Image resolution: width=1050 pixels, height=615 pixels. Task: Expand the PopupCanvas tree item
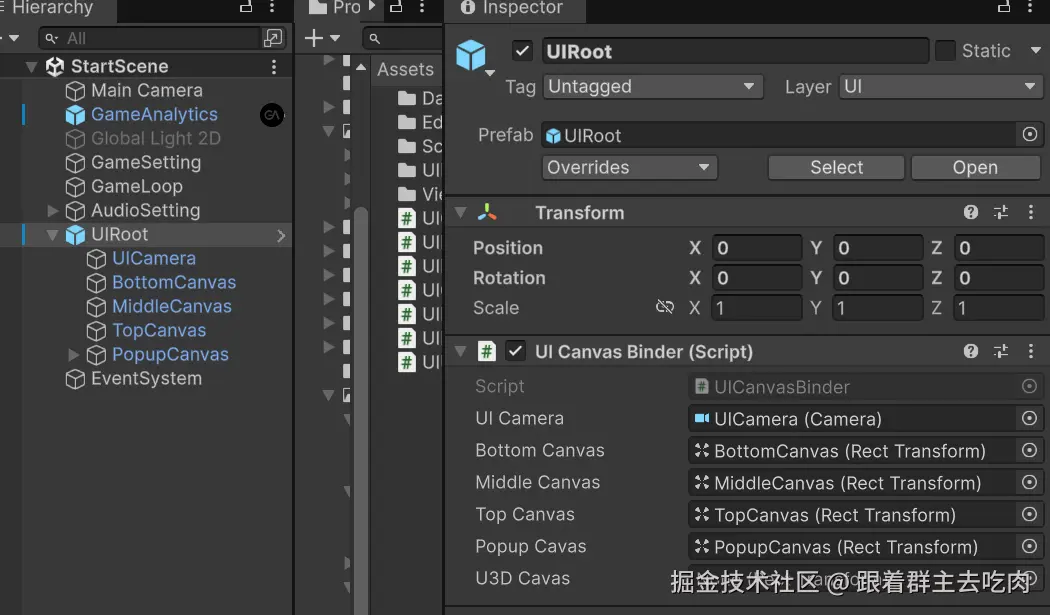pos(73,355)
